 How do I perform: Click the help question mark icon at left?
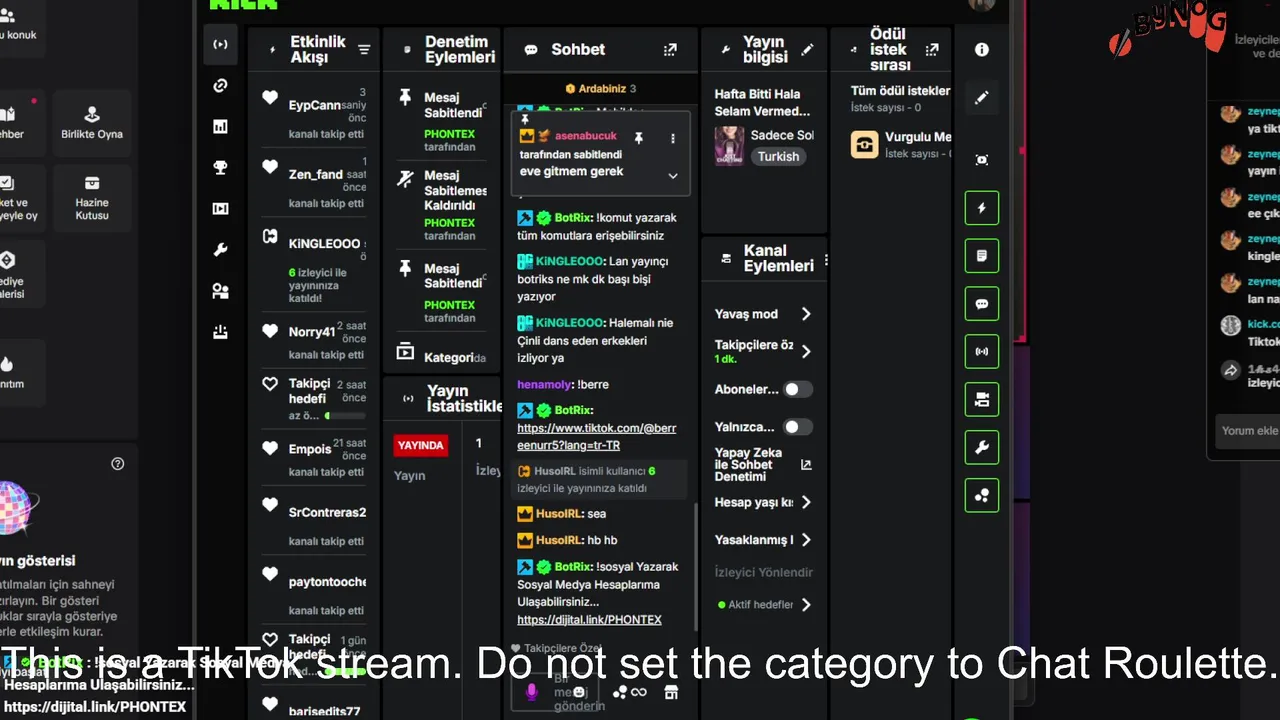click(x=118, y=464)
